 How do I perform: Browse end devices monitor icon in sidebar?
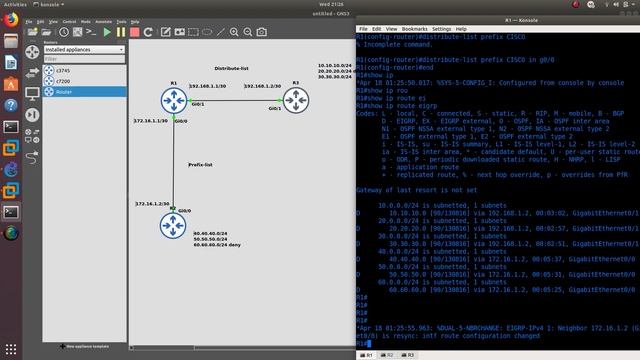click(x=32, y=93)
